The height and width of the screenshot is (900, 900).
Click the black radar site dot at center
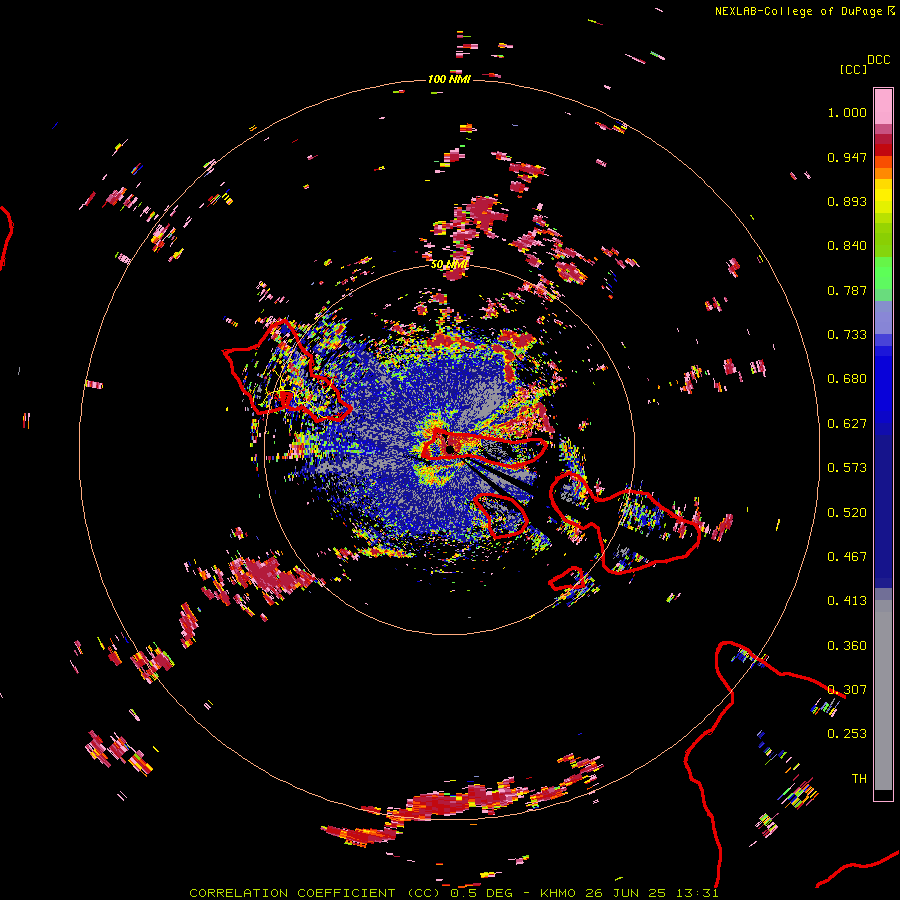pos(451,449)
